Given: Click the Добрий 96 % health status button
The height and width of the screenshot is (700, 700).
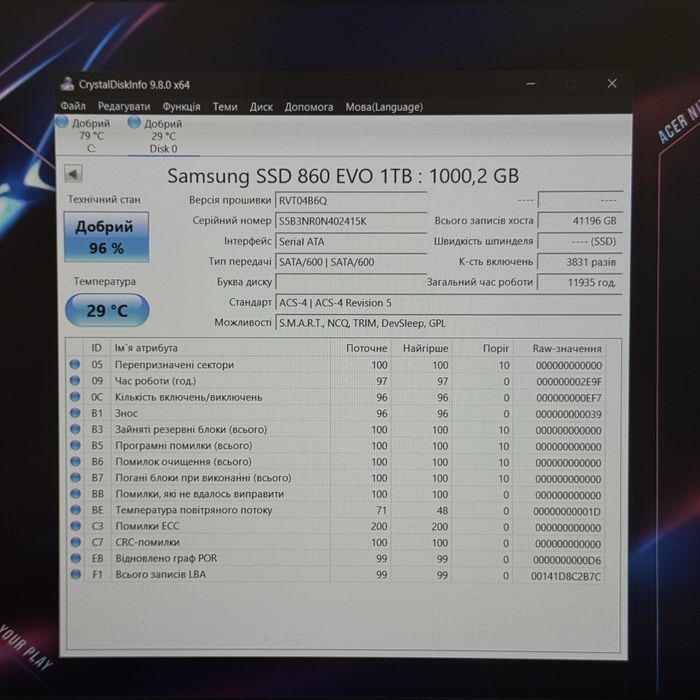Looking at the screenshot, I should tap(106, 237).
